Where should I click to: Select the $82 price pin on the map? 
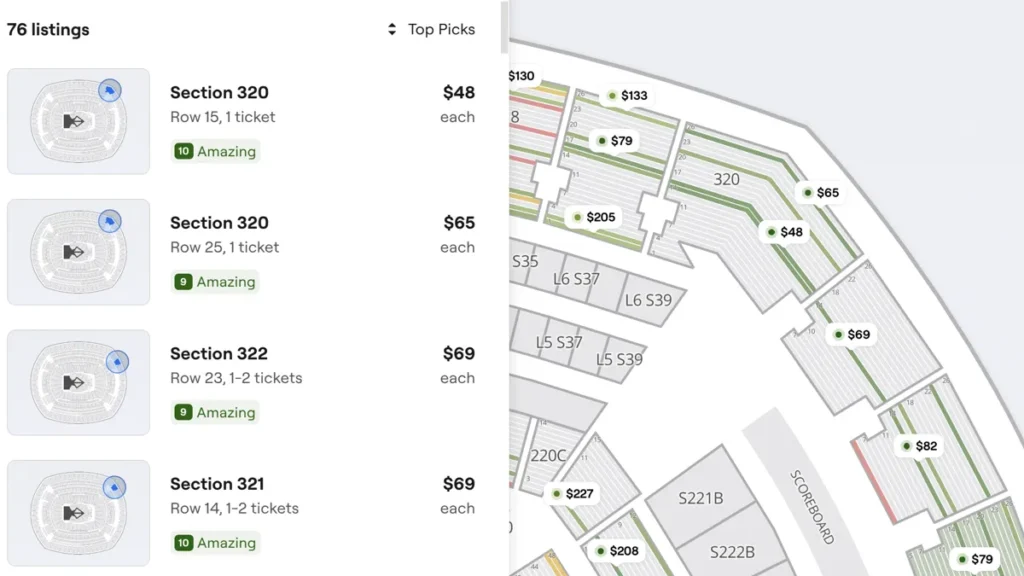(919, 446)
